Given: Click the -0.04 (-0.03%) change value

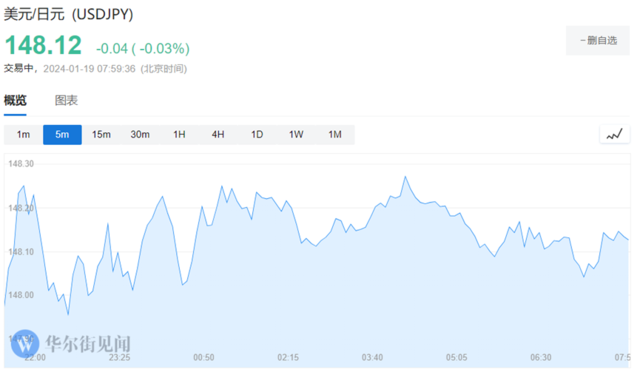Looking at the screenshot, I should tap(143, 49).
